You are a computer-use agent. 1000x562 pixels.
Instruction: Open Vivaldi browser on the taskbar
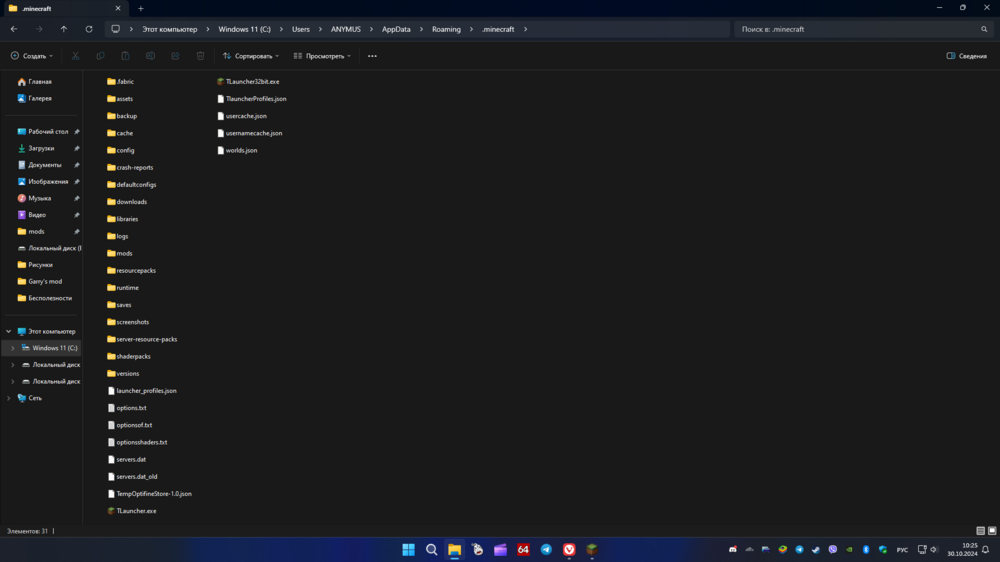pos(570,549)
